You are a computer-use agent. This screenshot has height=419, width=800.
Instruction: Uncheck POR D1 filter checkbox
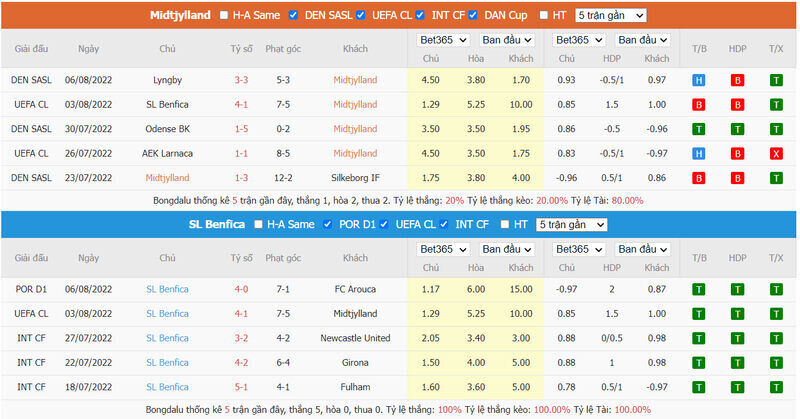tap(328, 225)
